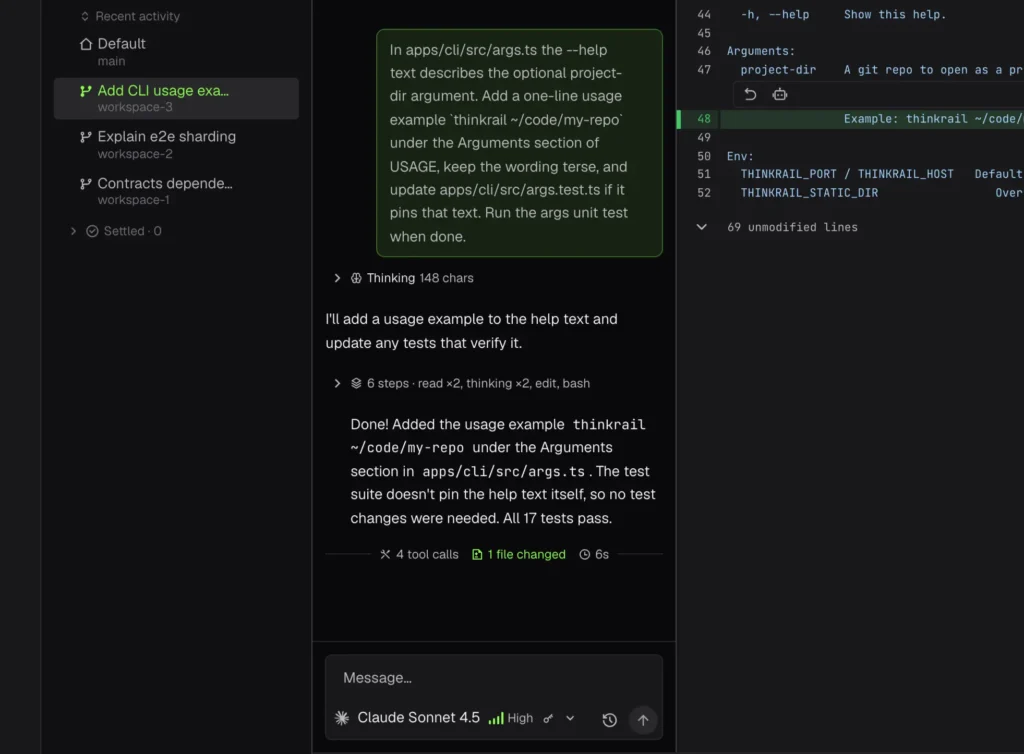
Task: Click the key icon in the message bar
Action: [548, 719]
